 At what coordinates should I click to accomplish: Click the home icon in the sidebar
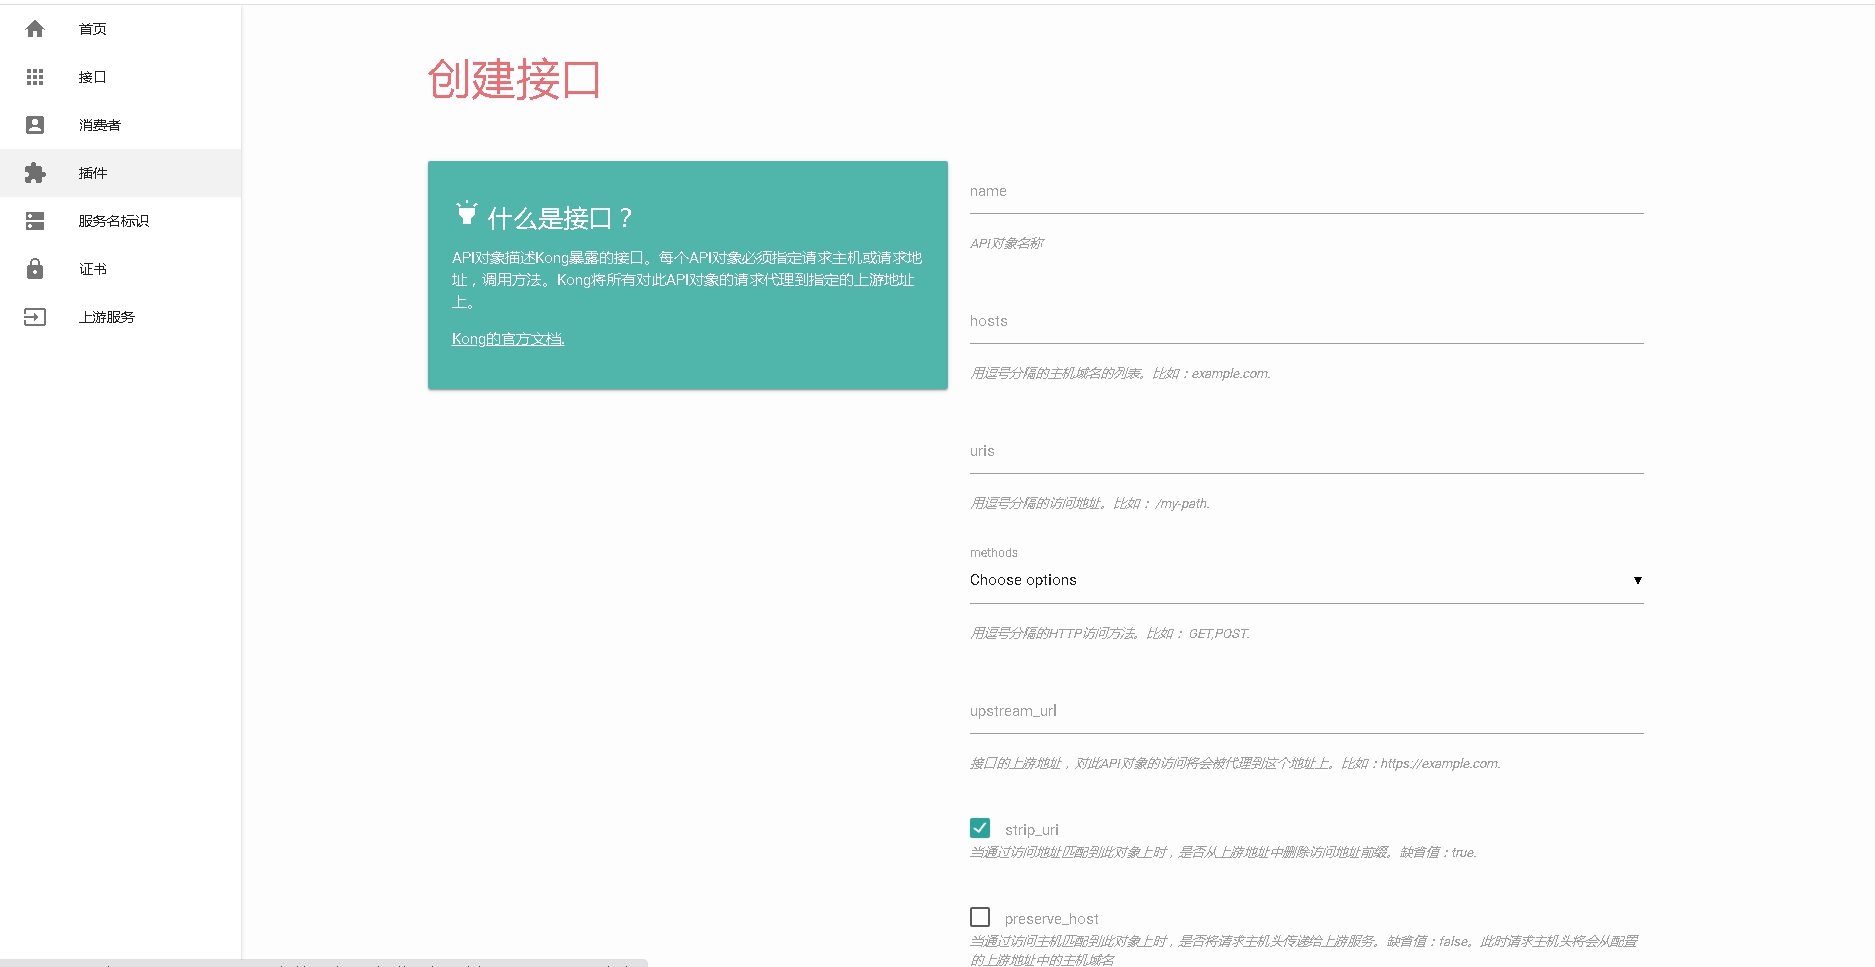35,29
